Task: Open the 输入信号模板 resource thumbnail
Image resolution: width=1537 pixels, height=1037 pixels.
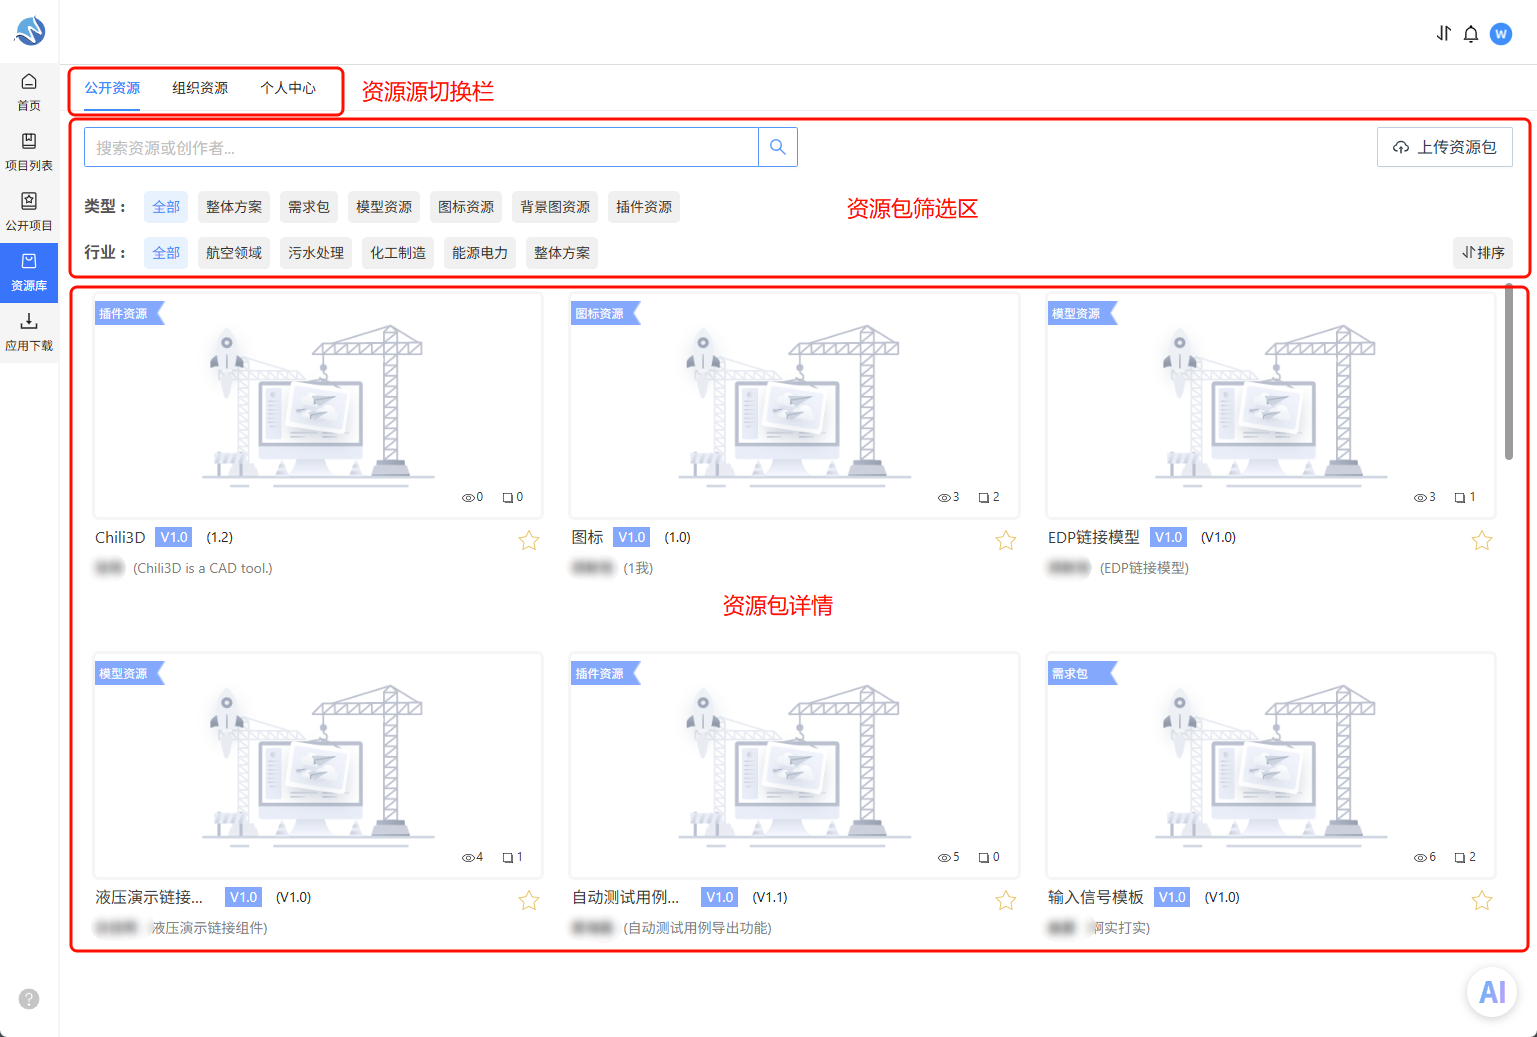Action: pos(1271,765)
